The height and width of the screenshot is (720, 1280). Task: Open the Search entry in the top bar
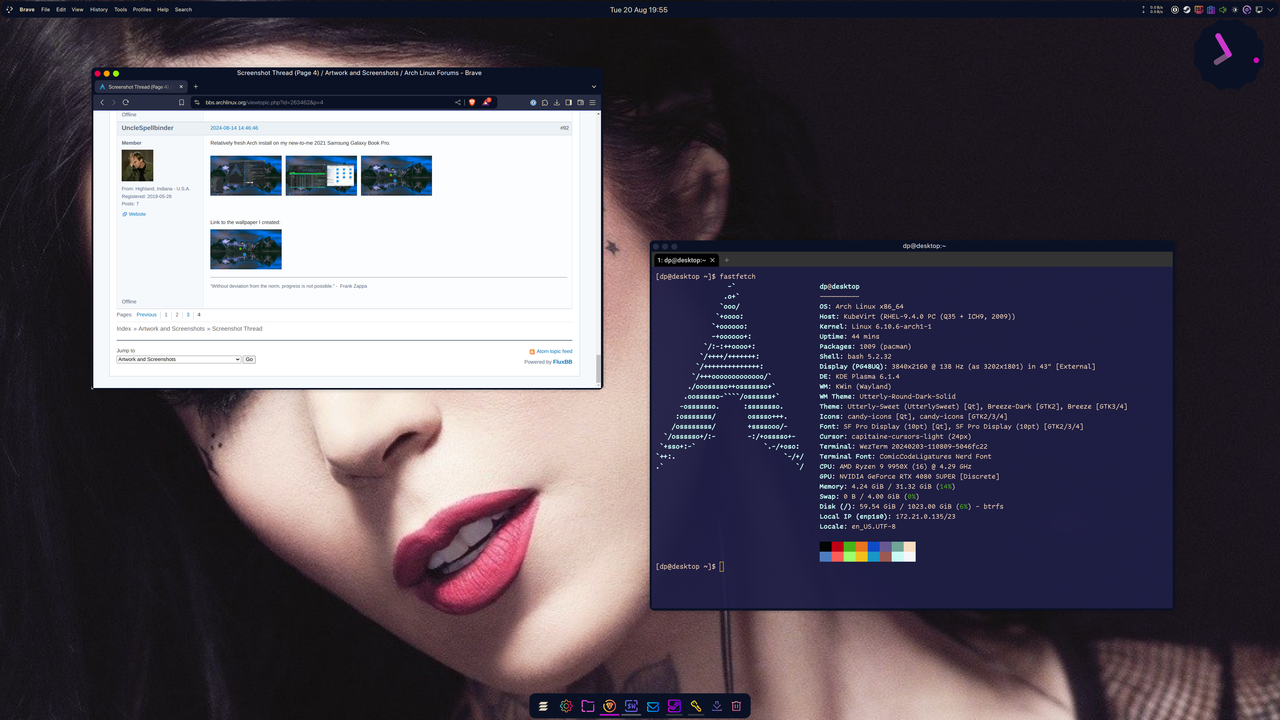click(x=183, y=9)
